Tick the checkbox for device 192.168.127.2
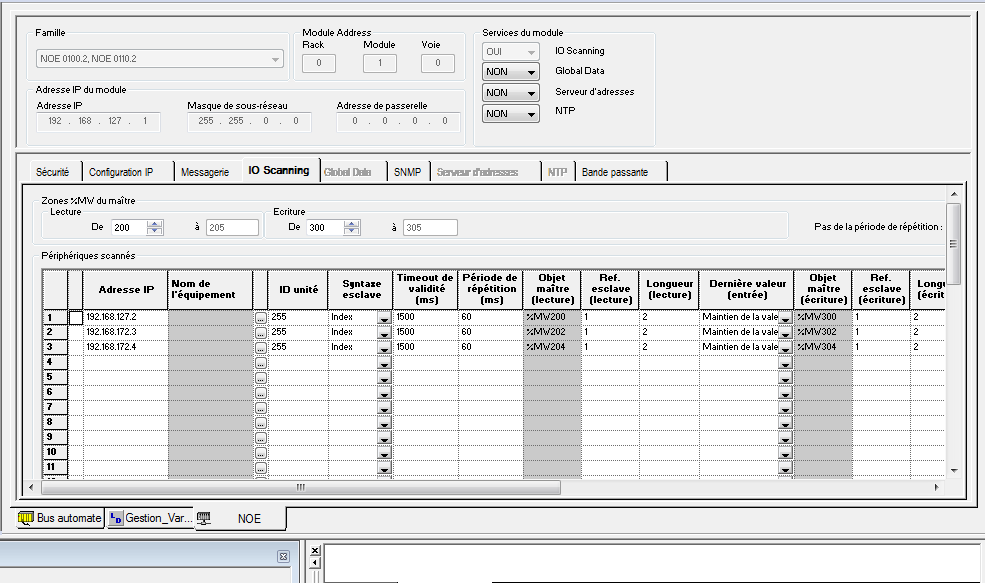 pos(75,317)
